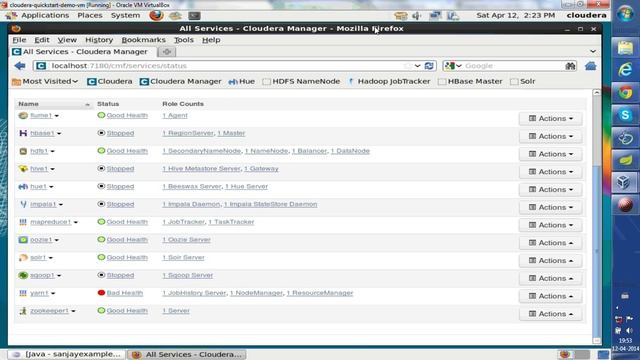
Task: Open the Cloudera Manager bookmark
Action: click(x=180, y=82)
